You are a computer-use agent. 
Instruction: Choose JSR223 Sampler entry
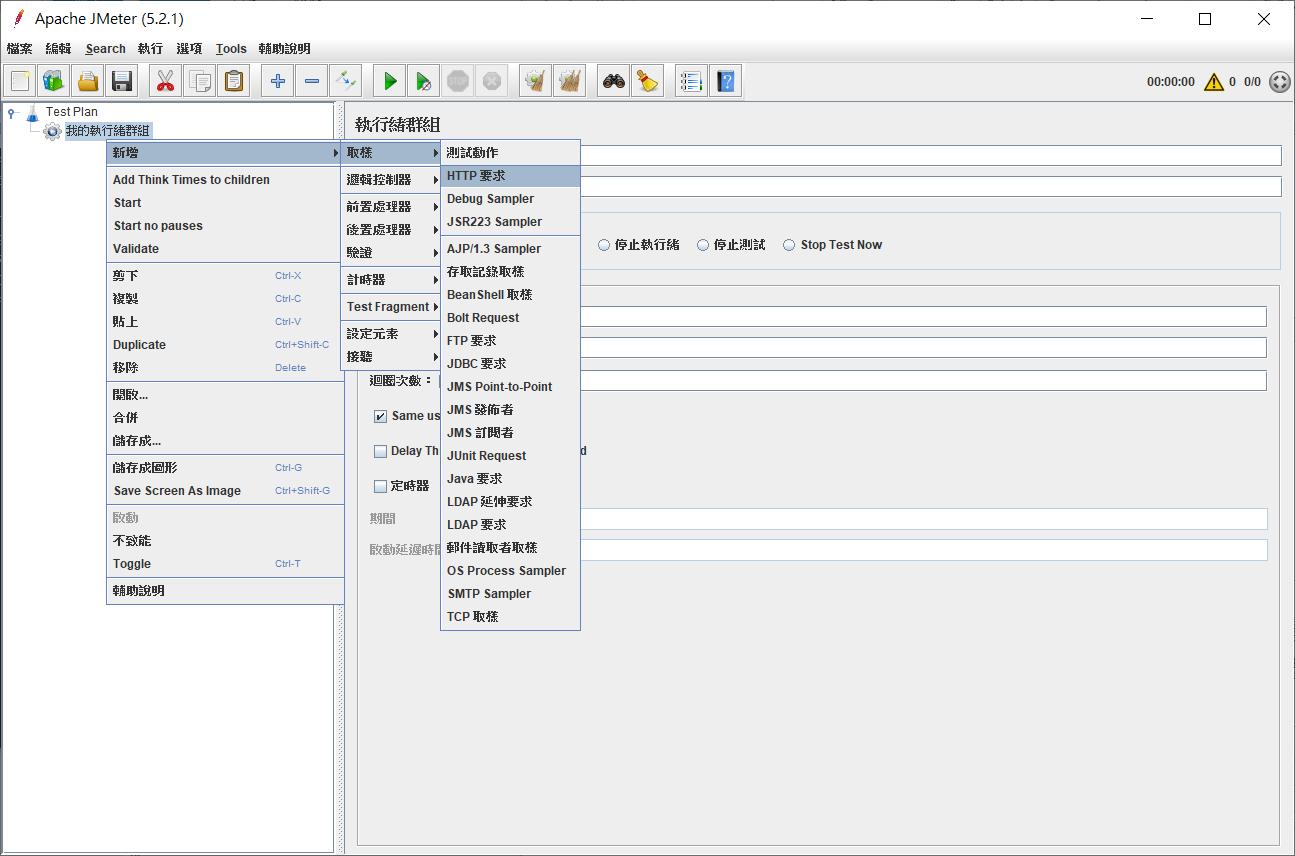[510, 222]
